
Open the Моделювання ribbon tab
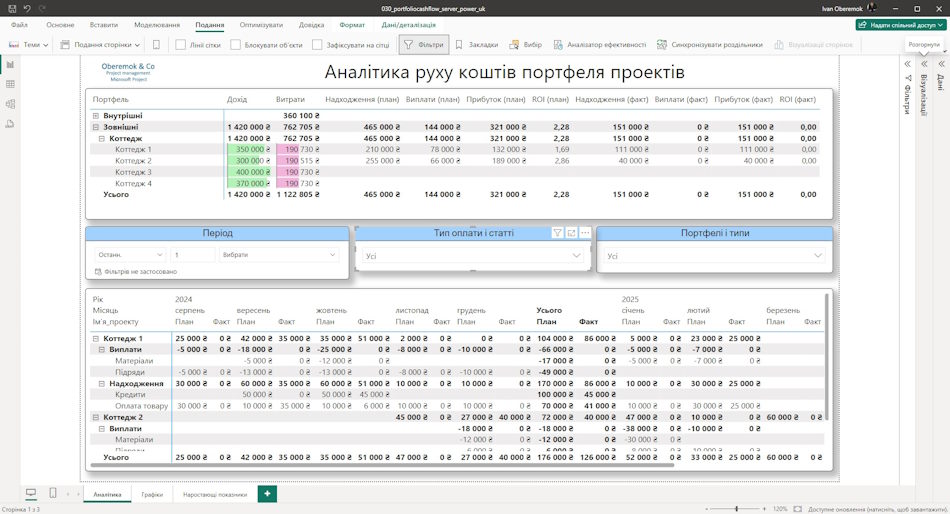(x=157, y=25)
